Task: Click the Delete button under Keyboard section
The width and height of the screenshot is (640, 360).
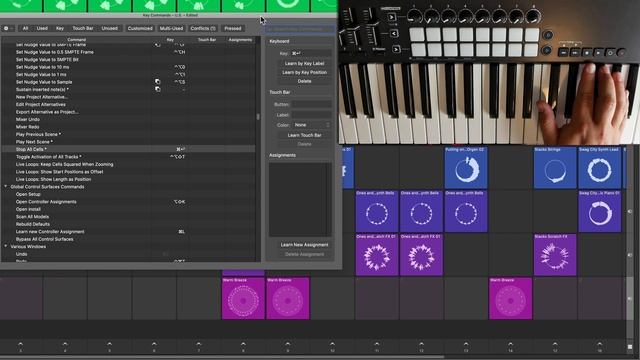Action: click(x=304, y=81)
